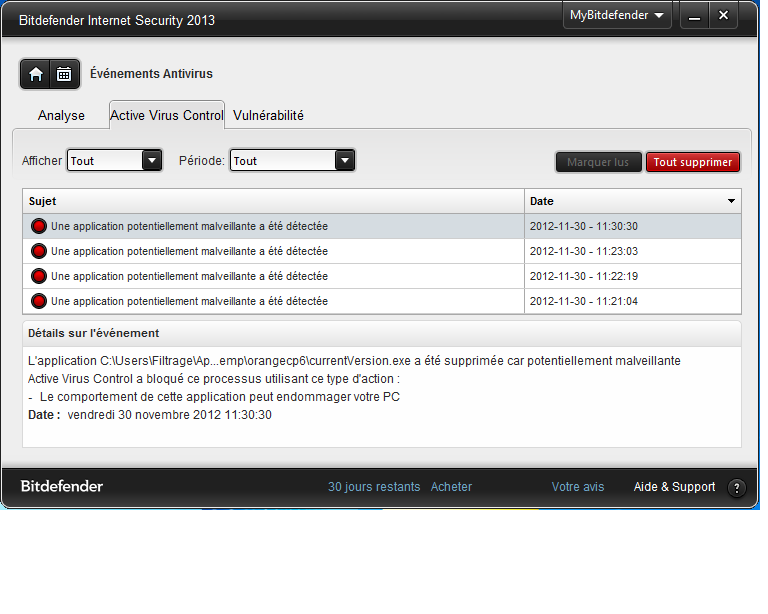This screenshot has height=614, width=768.
Task: Expand the Période filter dropdown
Action: pos(345,160)
